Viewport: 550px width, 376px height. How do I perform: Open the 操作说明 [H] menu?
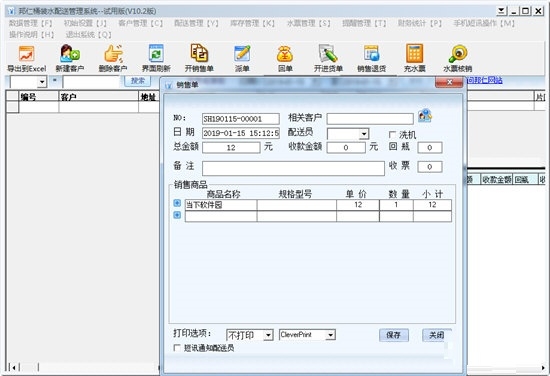pos(32,35)
